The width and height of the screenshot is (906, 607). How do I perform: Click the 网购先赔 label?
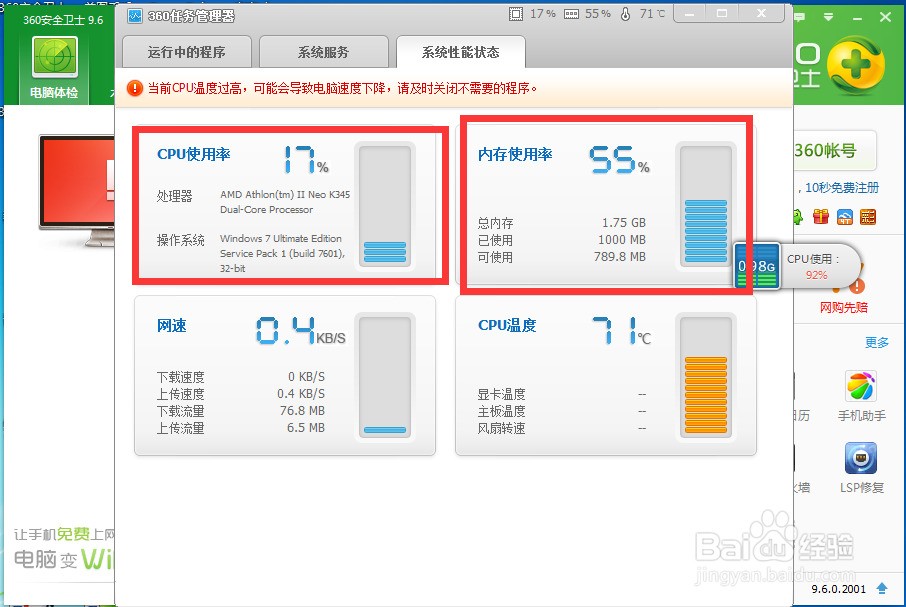coord(844,307)
